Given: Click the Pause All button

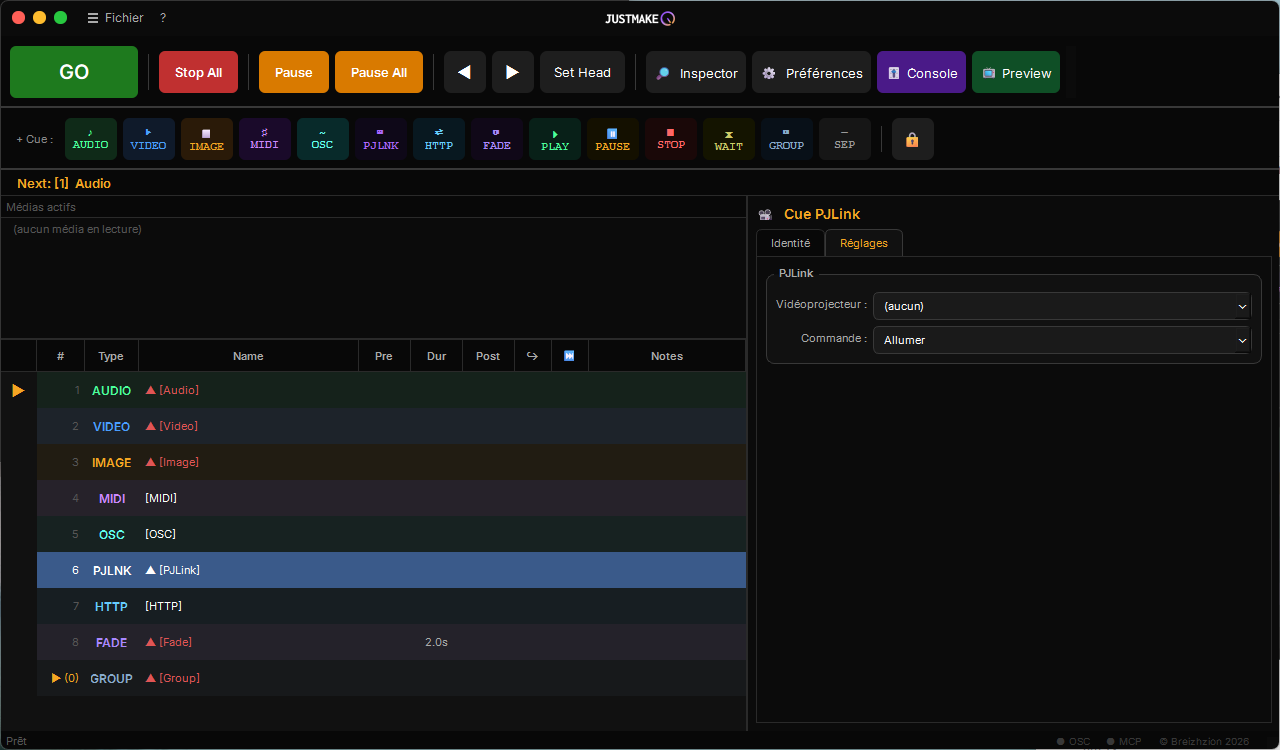Looking at the screenshot, I should point(379,72).
